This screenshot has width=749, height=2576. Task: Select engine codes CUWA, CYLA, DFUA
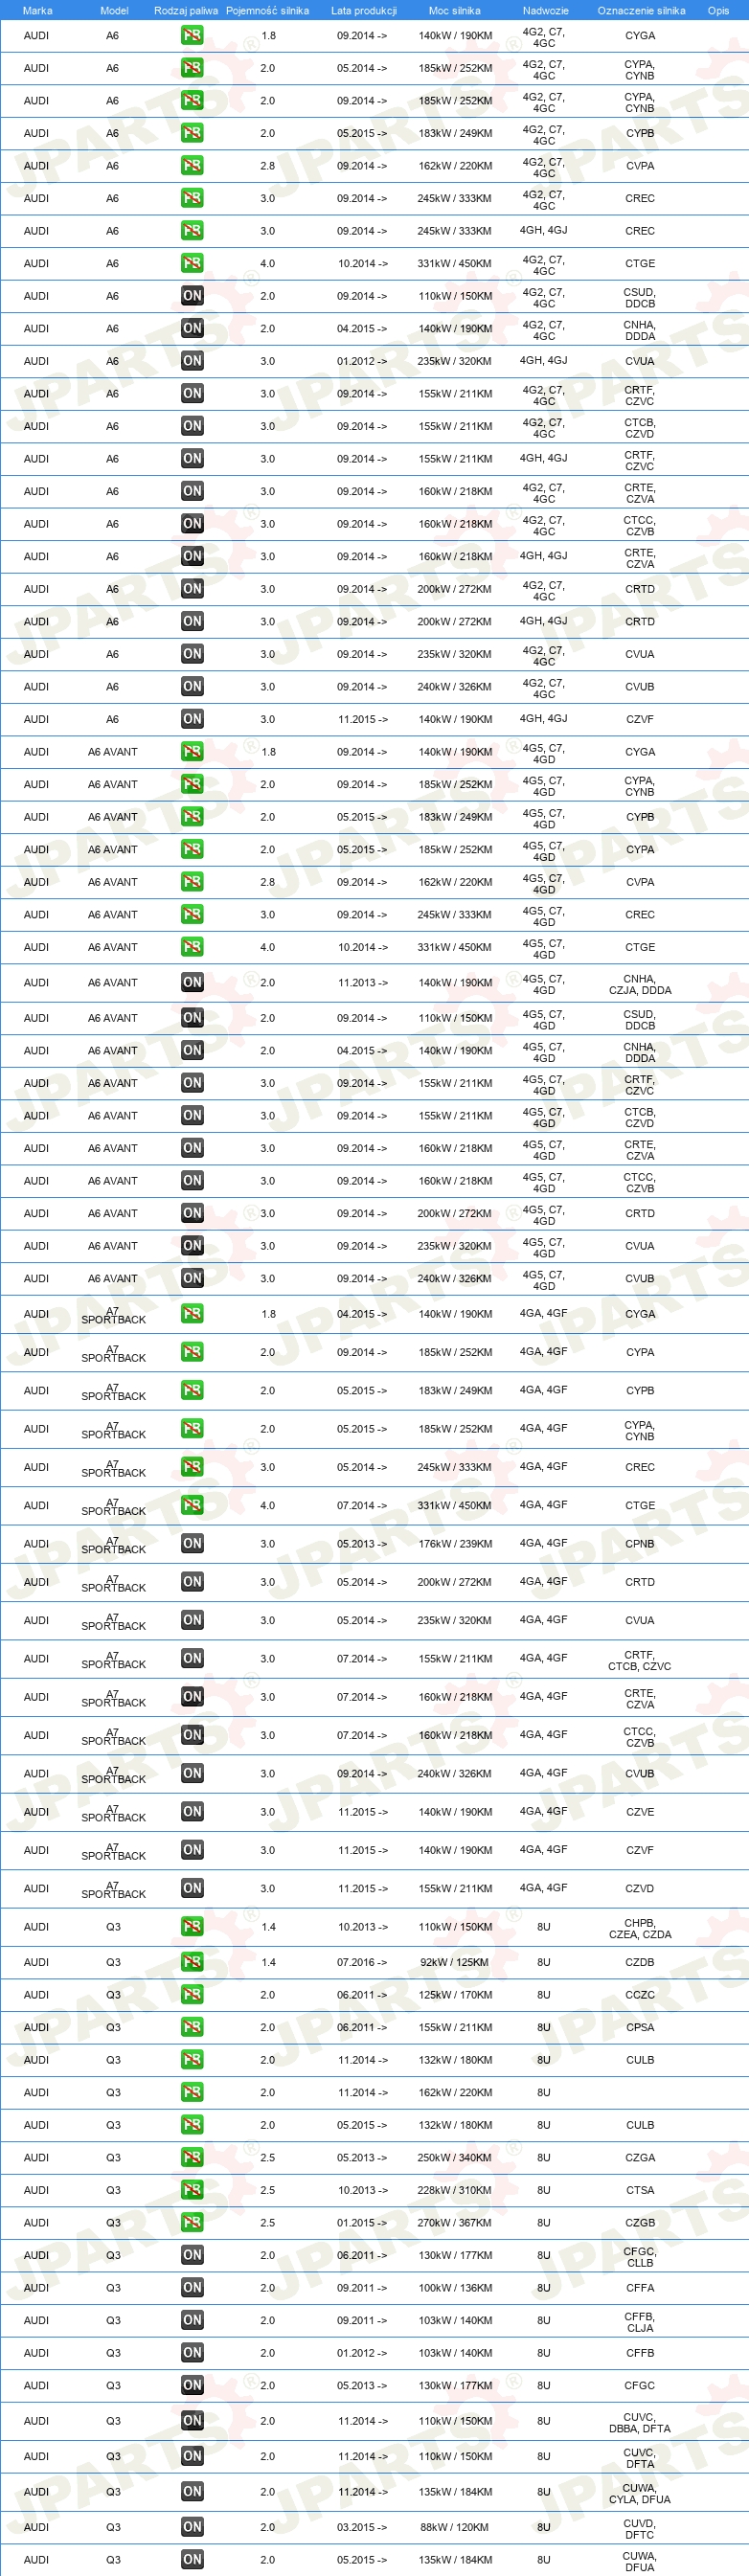click(640, 2493)
